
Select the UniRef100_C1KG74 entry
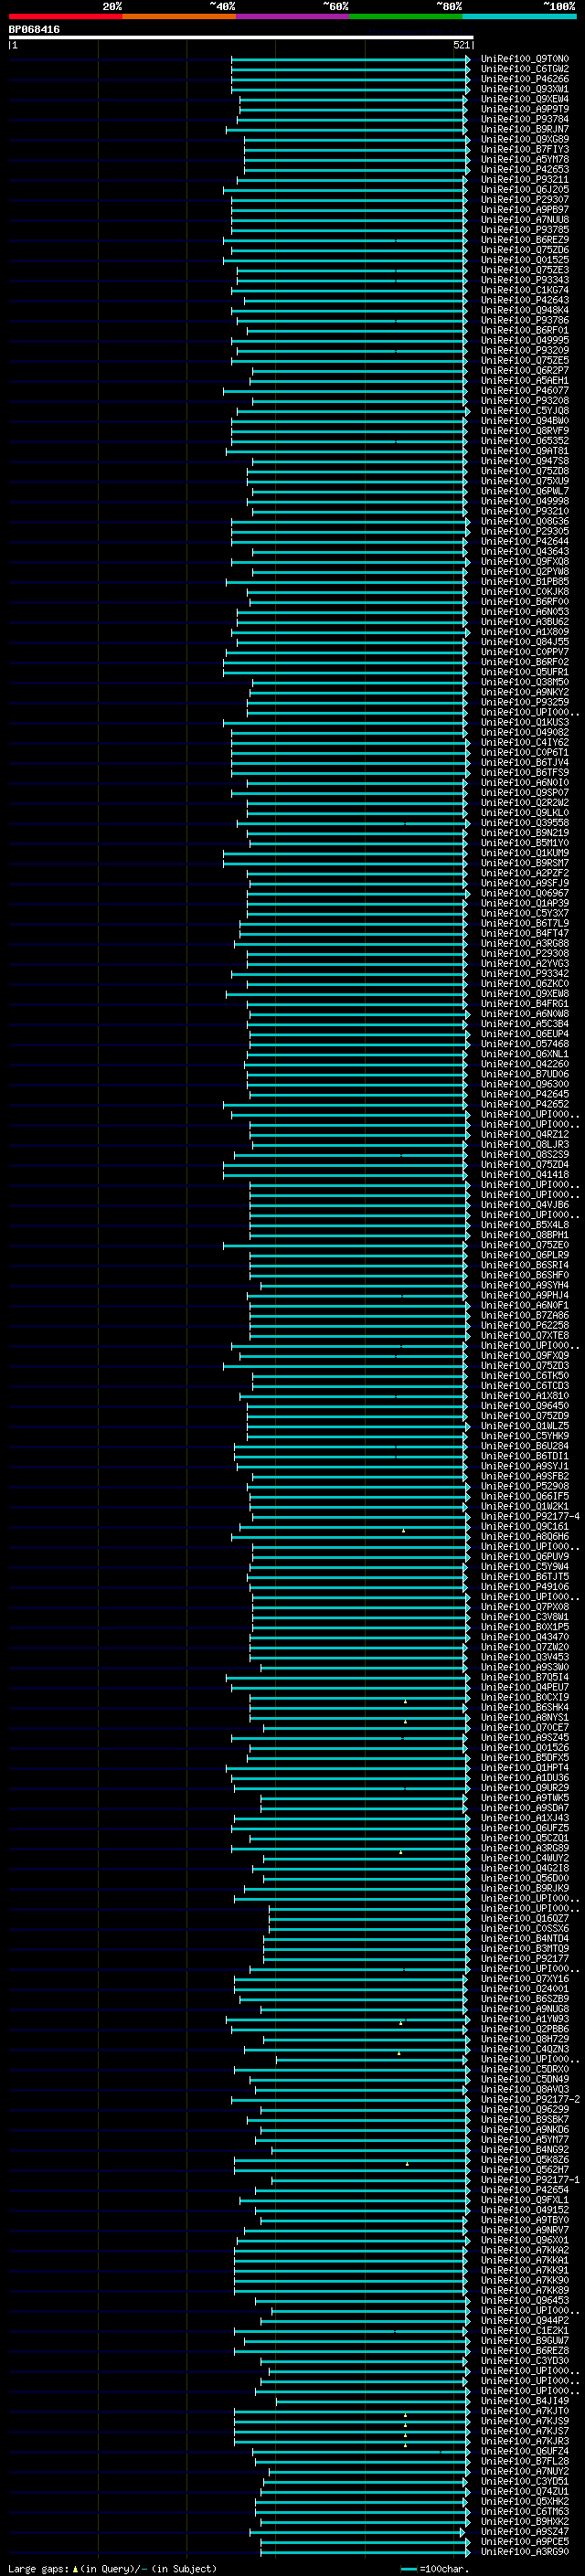coord(524,290)
